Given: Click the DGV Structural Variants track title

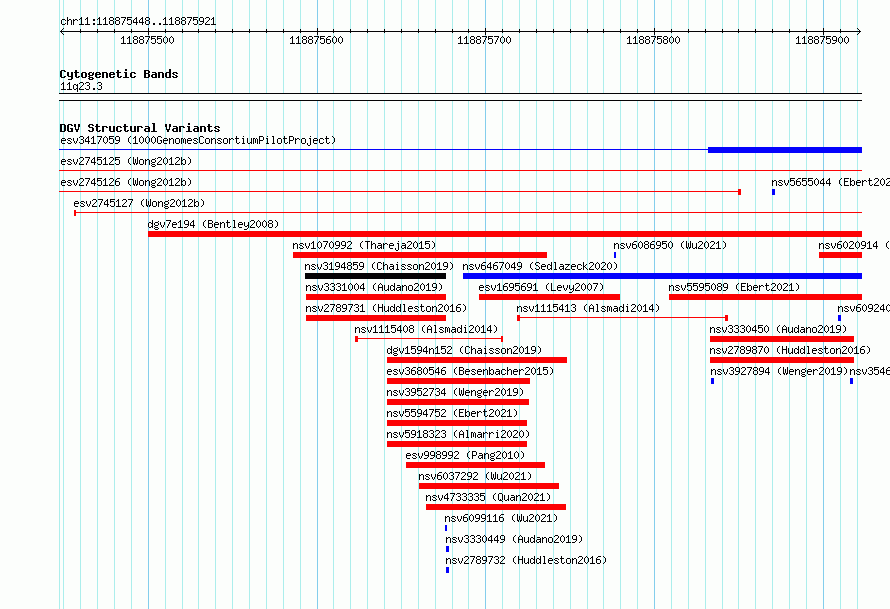Looking at the screenshot, I should pyautogui.click(x=140, y=128).
